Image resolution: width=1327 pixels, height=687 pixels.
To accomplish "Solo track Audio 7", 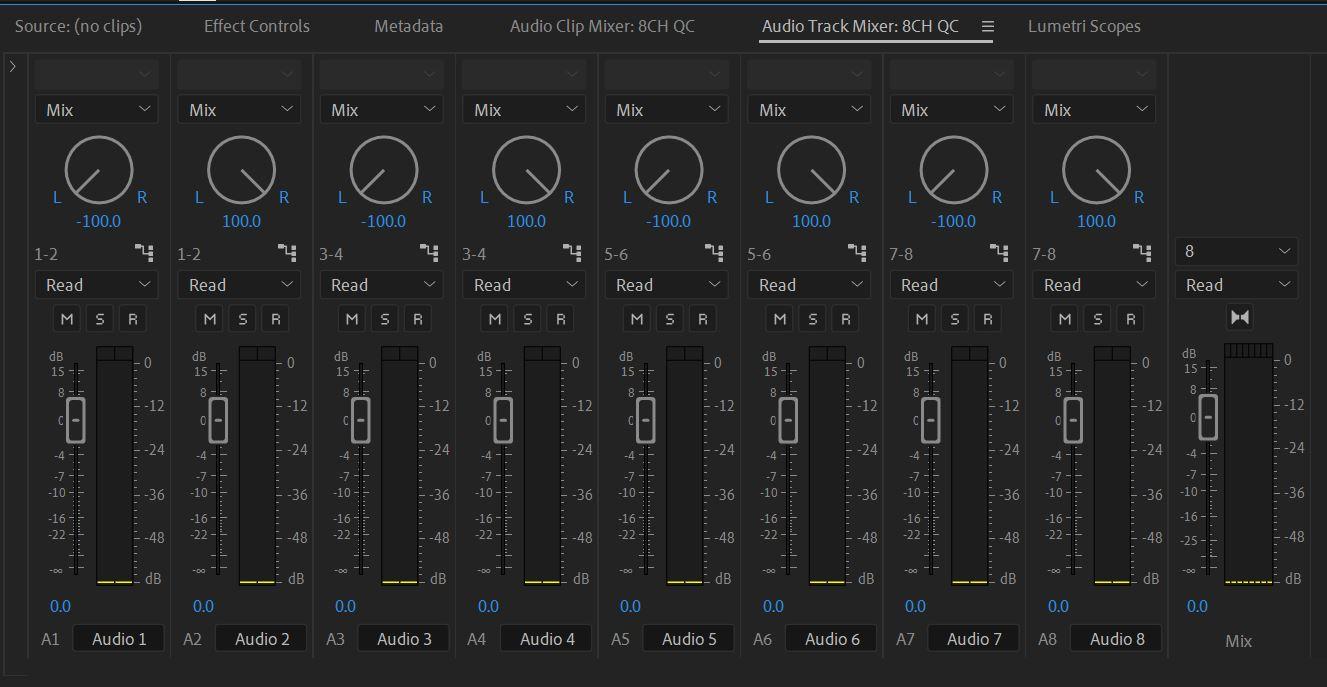I will tap(955, 319).
